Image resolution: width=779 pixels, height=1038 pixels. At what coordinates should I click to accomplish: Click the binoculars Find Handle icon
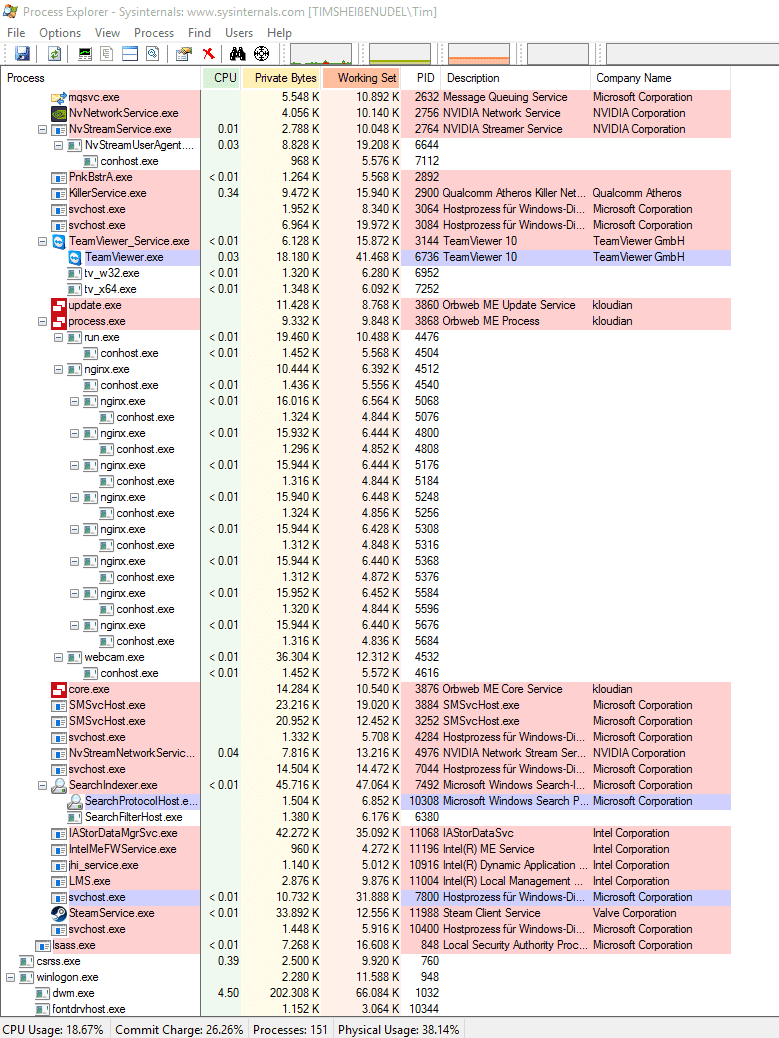tap(237, 54)
